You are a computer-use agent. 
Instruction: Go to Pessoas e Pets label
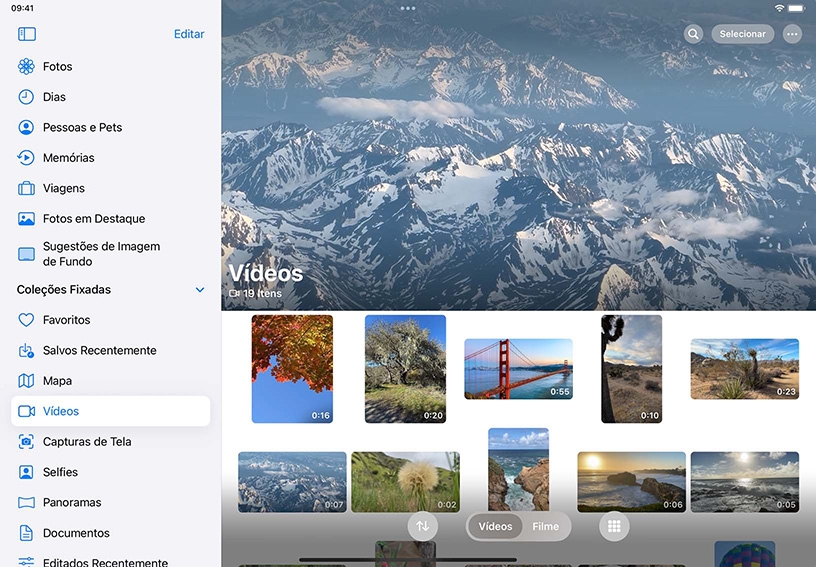(x=82, y=127)
